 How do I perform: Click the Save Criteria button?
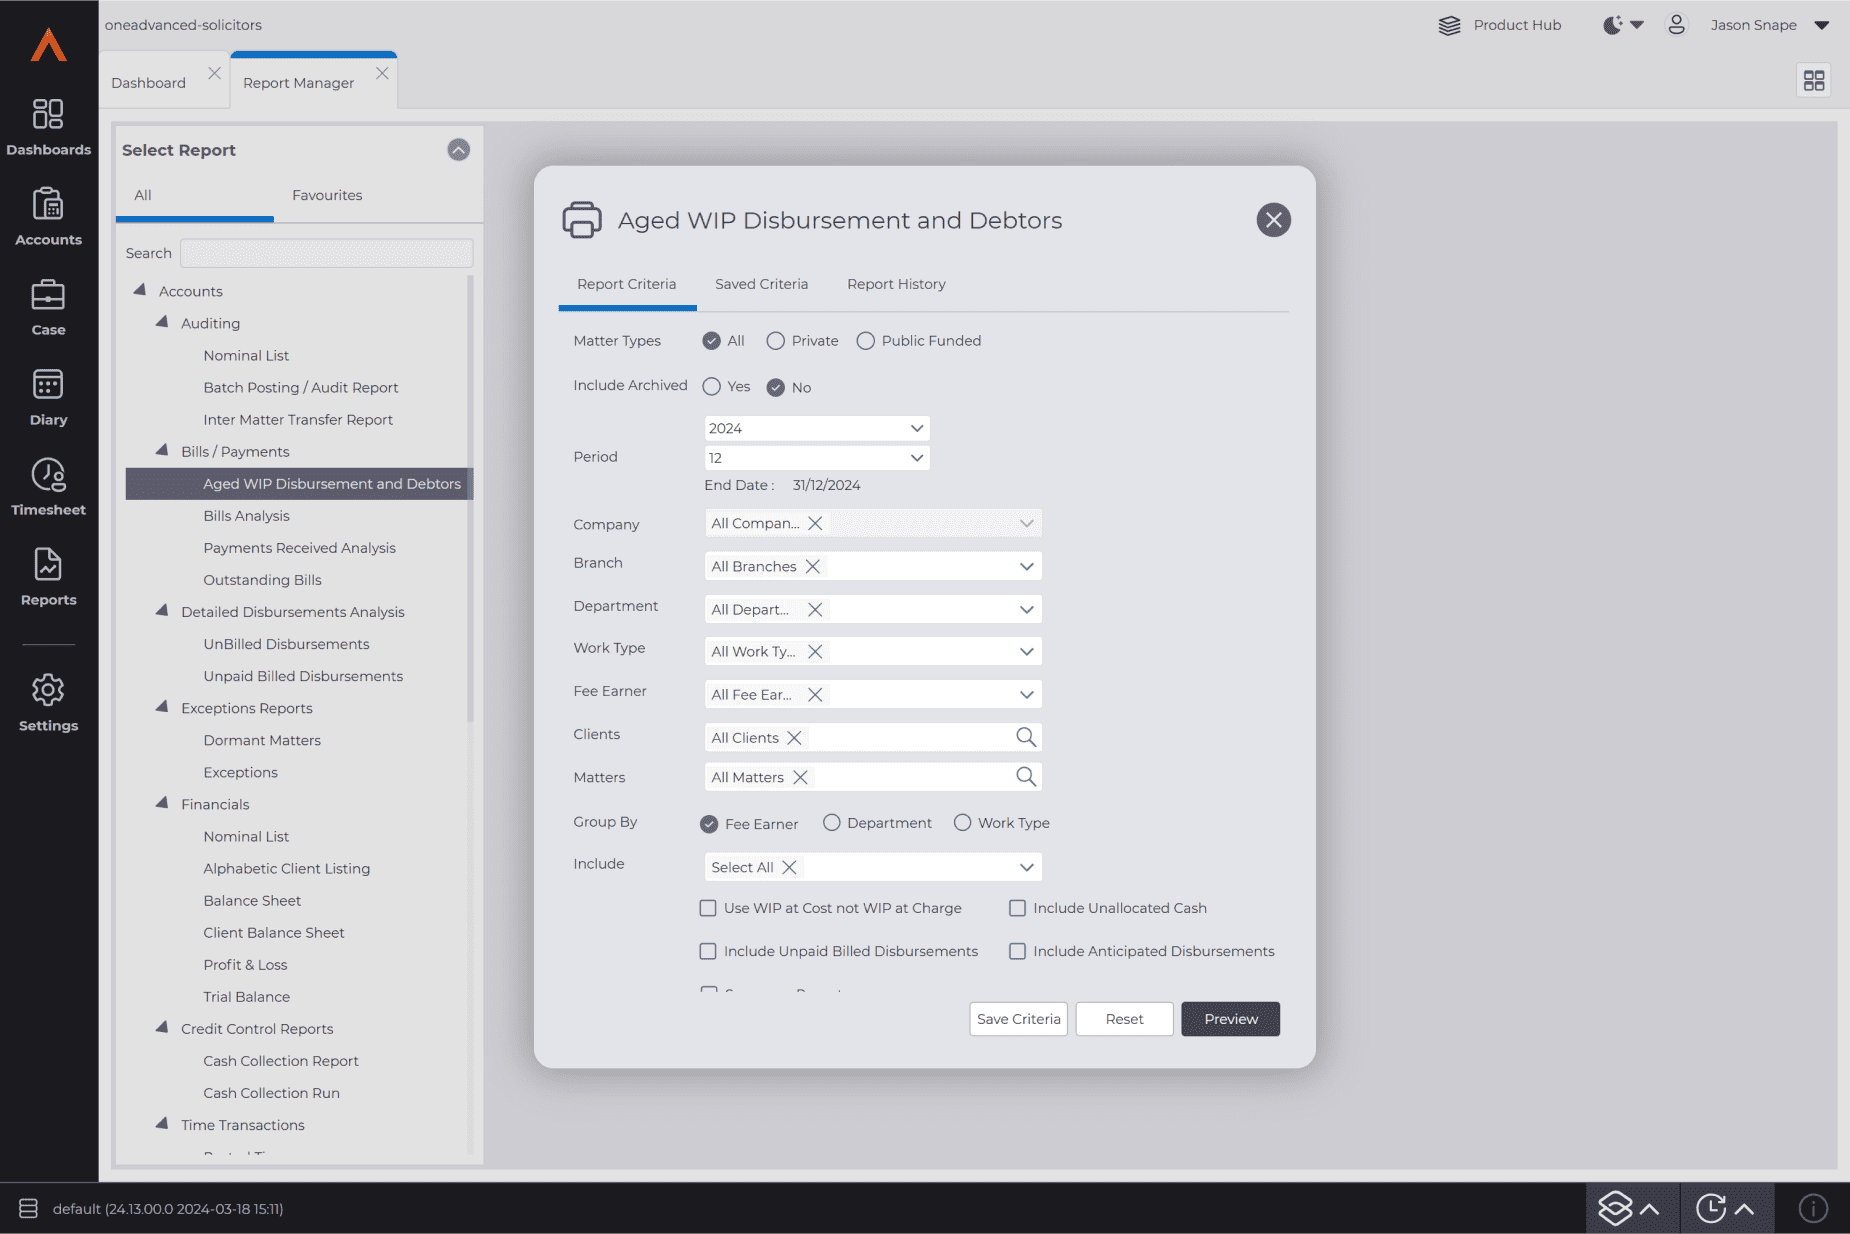(1018, 1019)
